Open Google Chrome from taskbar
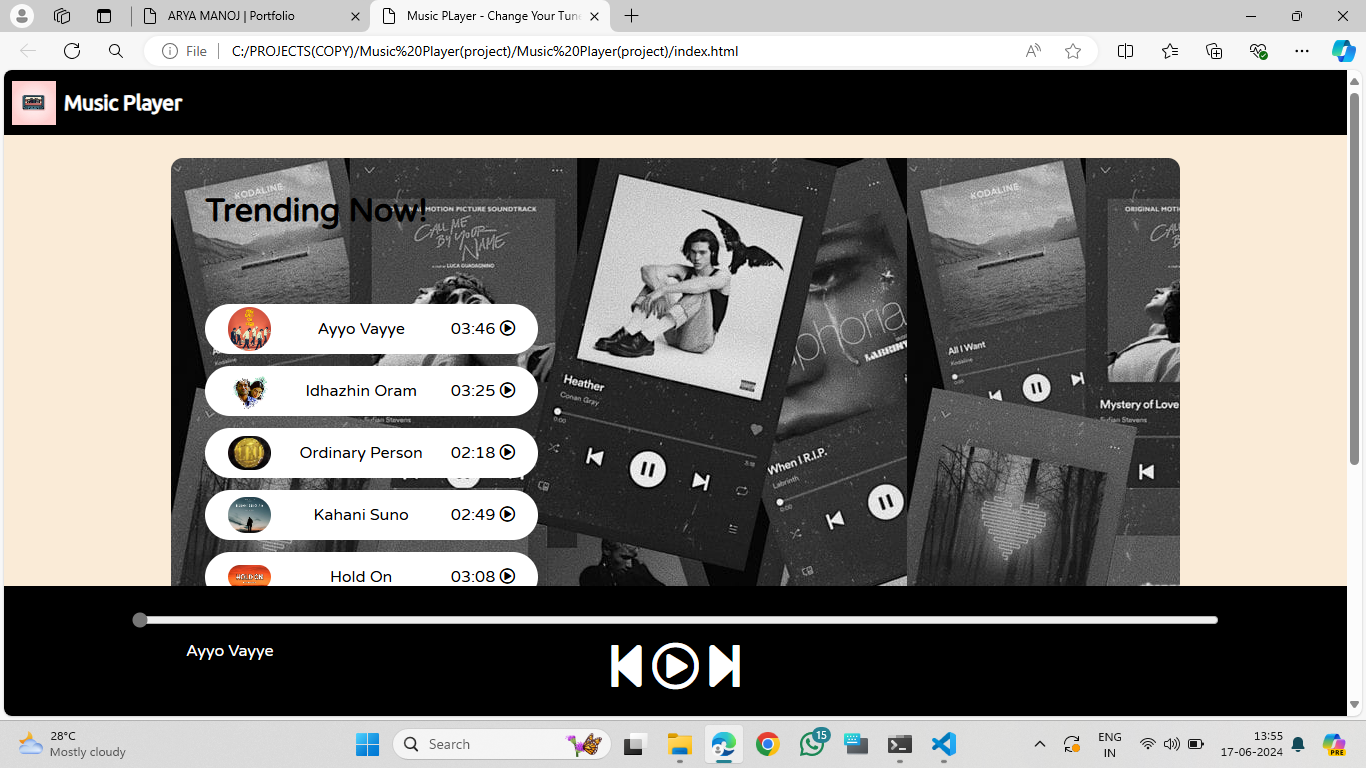This screenshot has width=1366, height=768. point(768,744)
